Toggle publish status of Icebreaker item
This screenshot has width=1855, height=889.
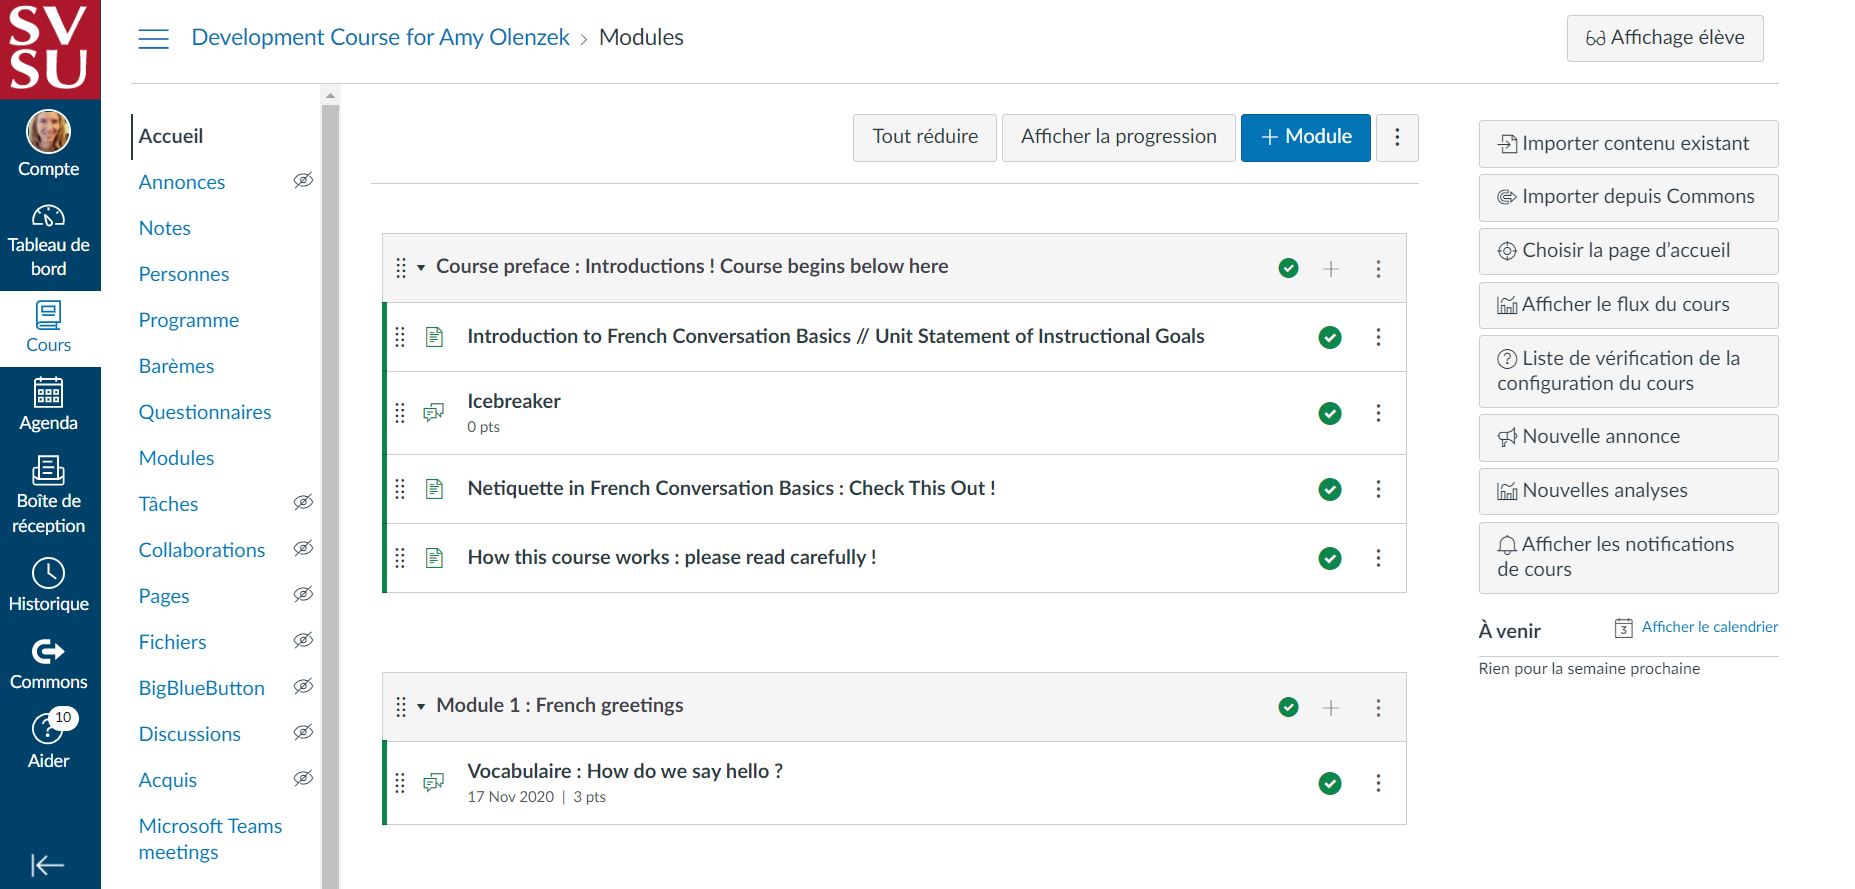[x=1330, y=413]
